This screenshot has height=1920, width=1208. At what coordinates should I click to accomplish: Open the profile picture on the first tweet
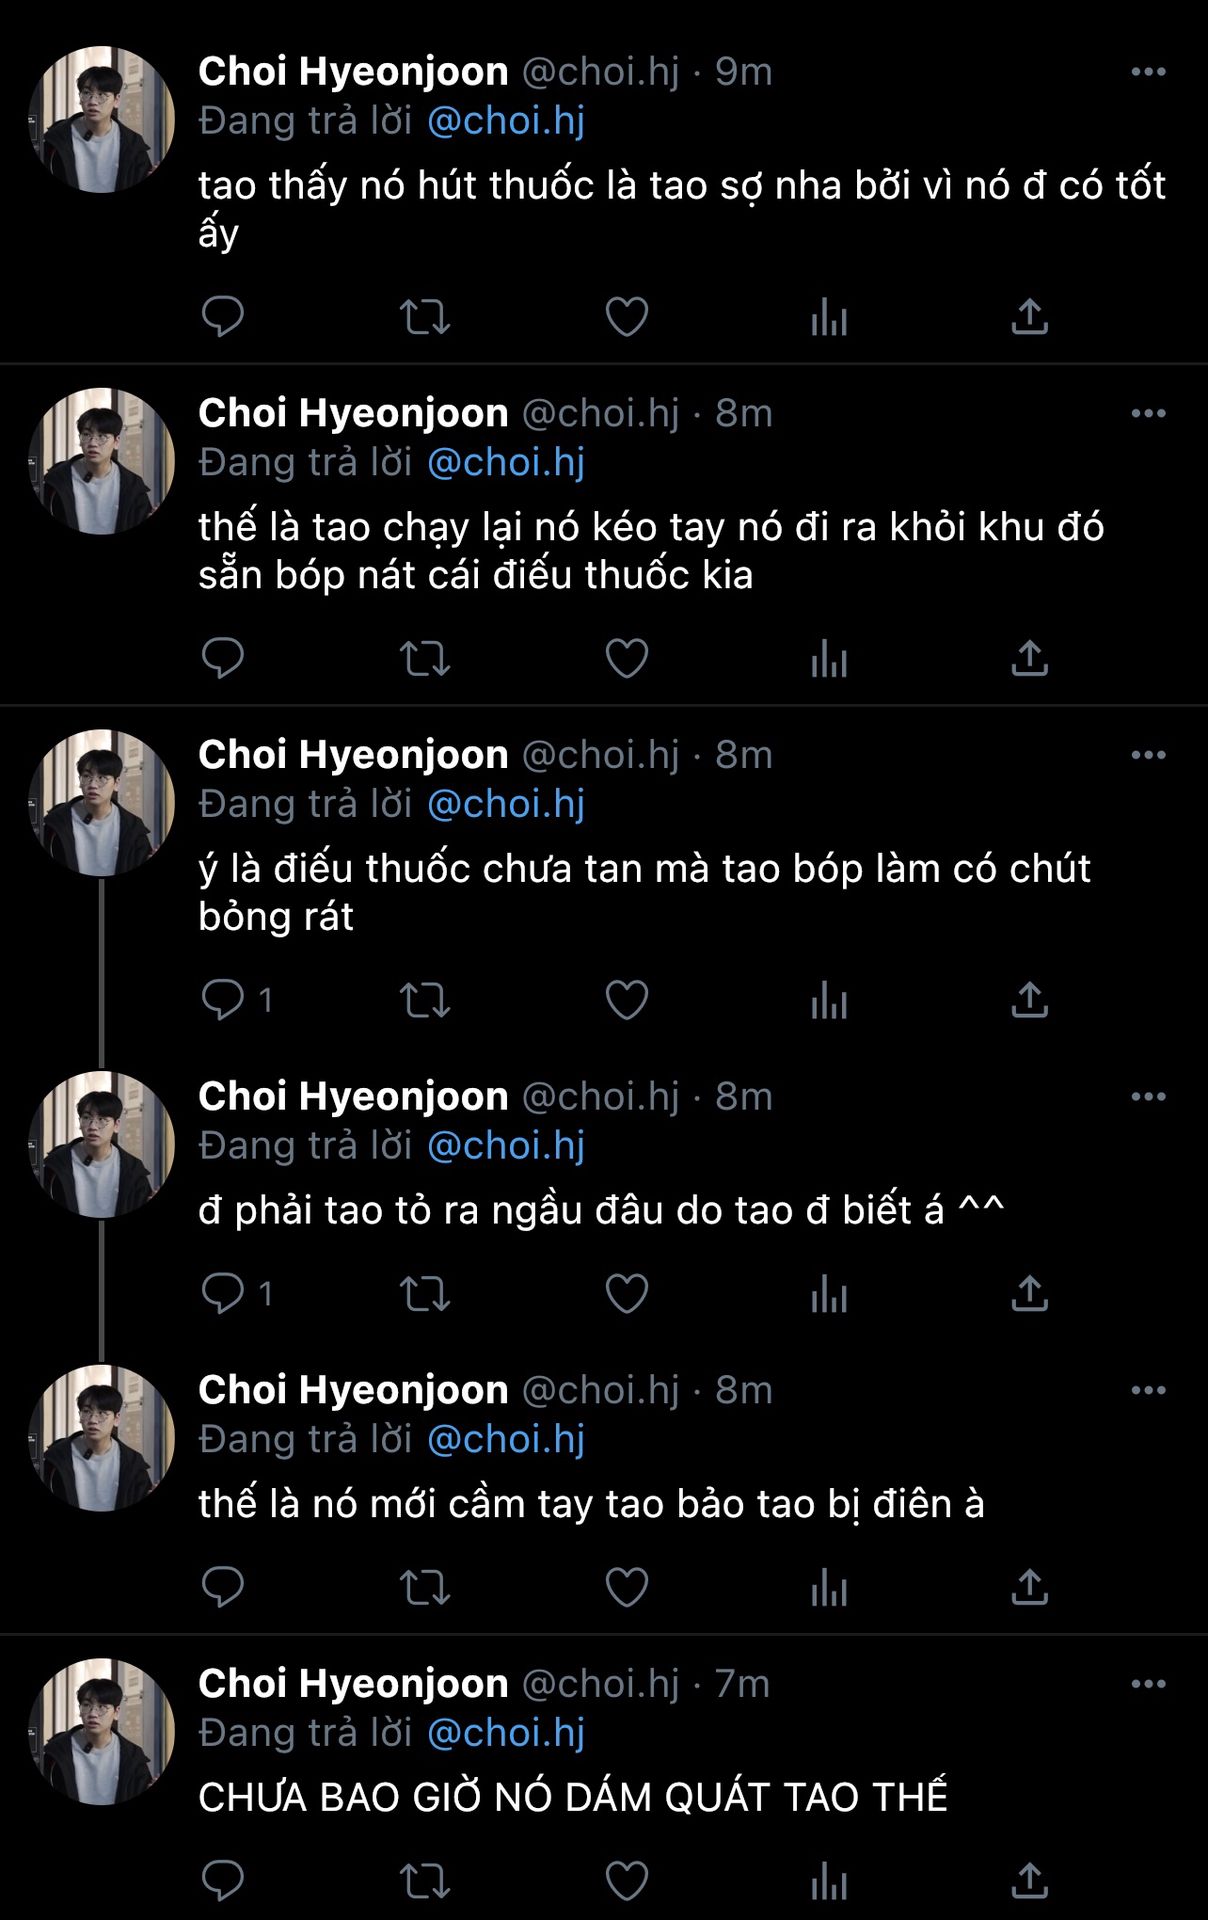(x=102, y=119)
